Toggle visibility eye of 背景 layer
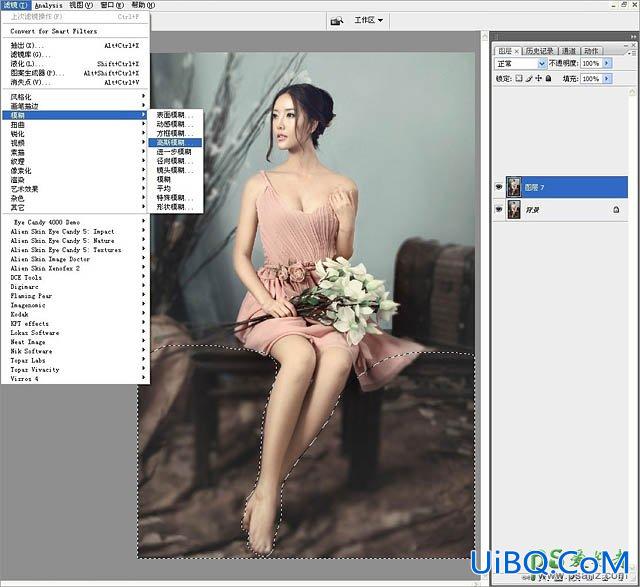 point(499,209)
